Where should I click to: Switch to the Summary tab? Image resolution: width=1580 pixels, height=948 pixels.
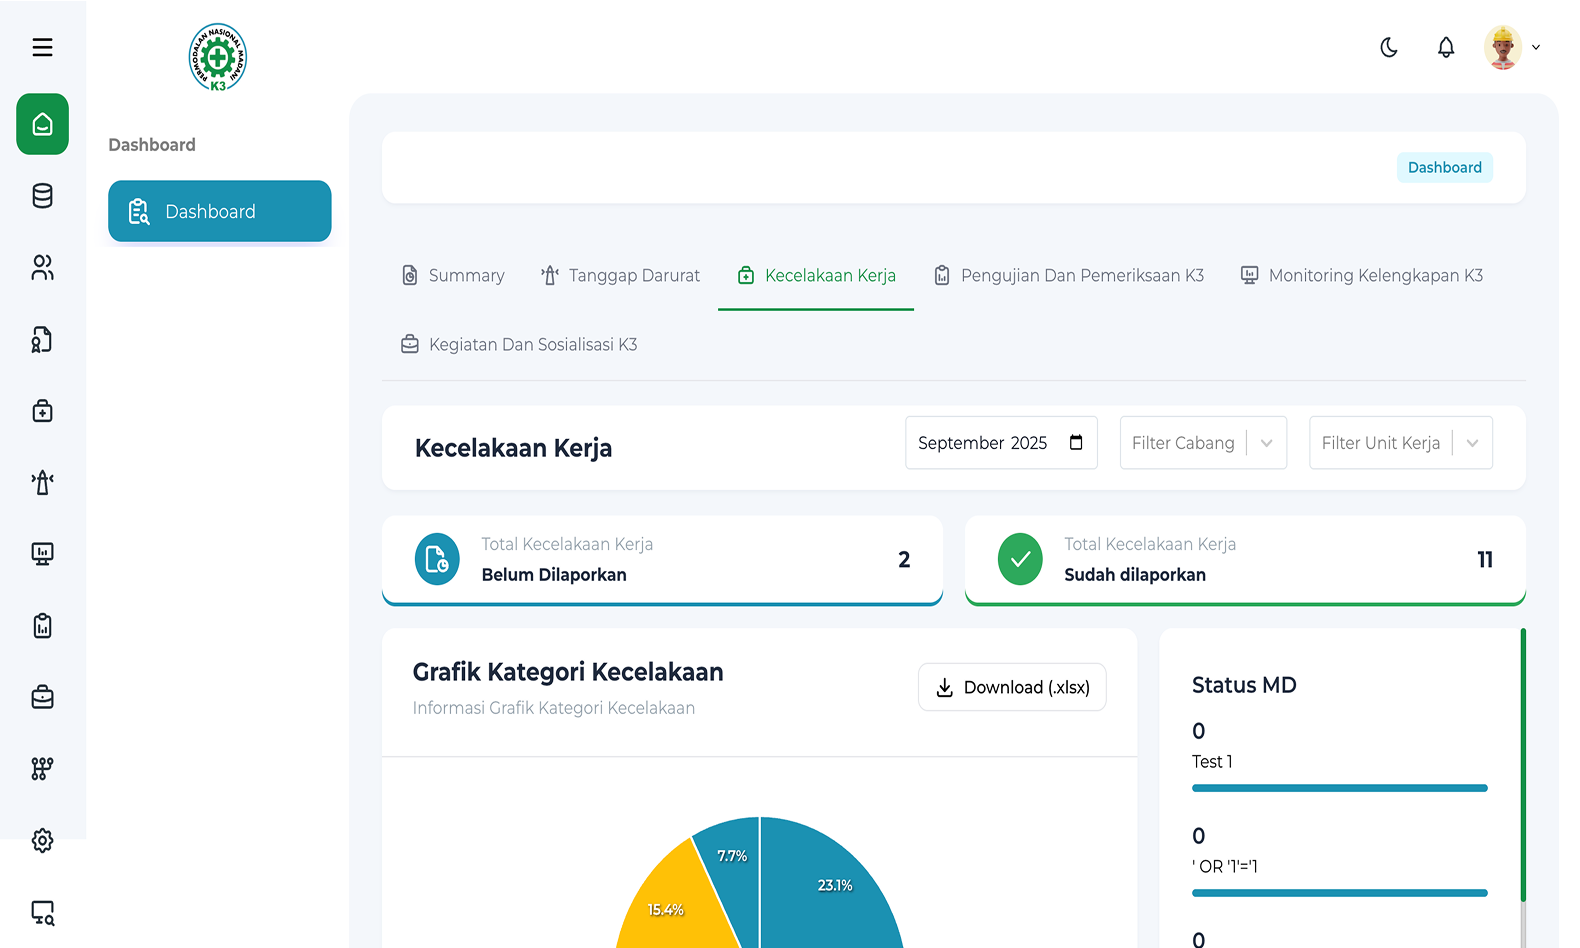[453, 276]
